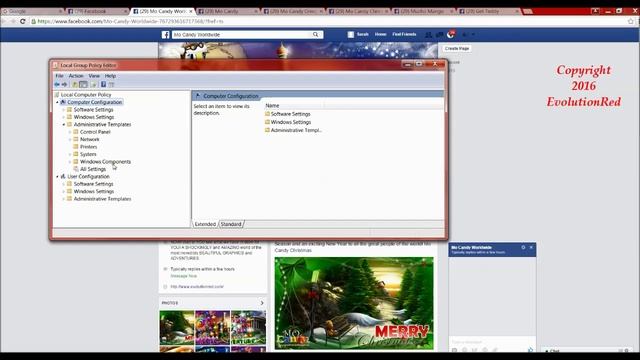The width and height of the screenshot is (640, 360).
Task: Click chat window gear options icon
Action: [x=523, y=247]
